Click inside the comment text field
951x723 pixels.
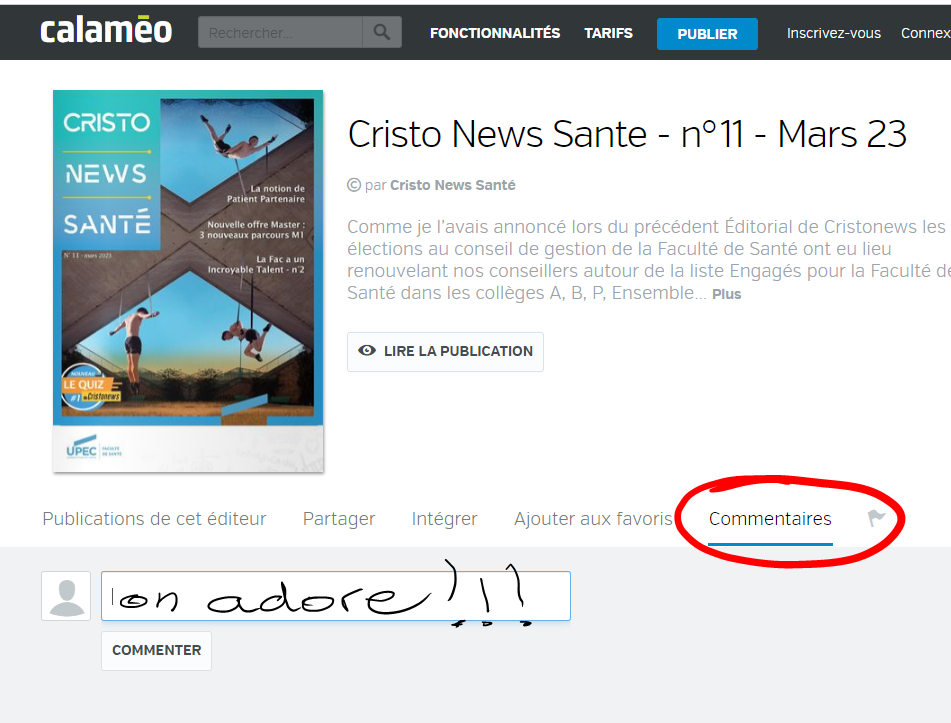(336, 596)
